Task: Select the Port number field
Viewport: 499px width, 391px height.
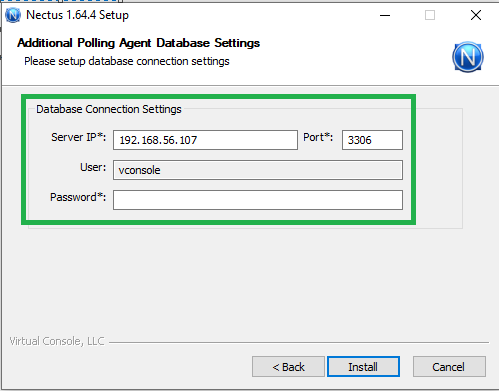Action: click(x=372, y=140)
